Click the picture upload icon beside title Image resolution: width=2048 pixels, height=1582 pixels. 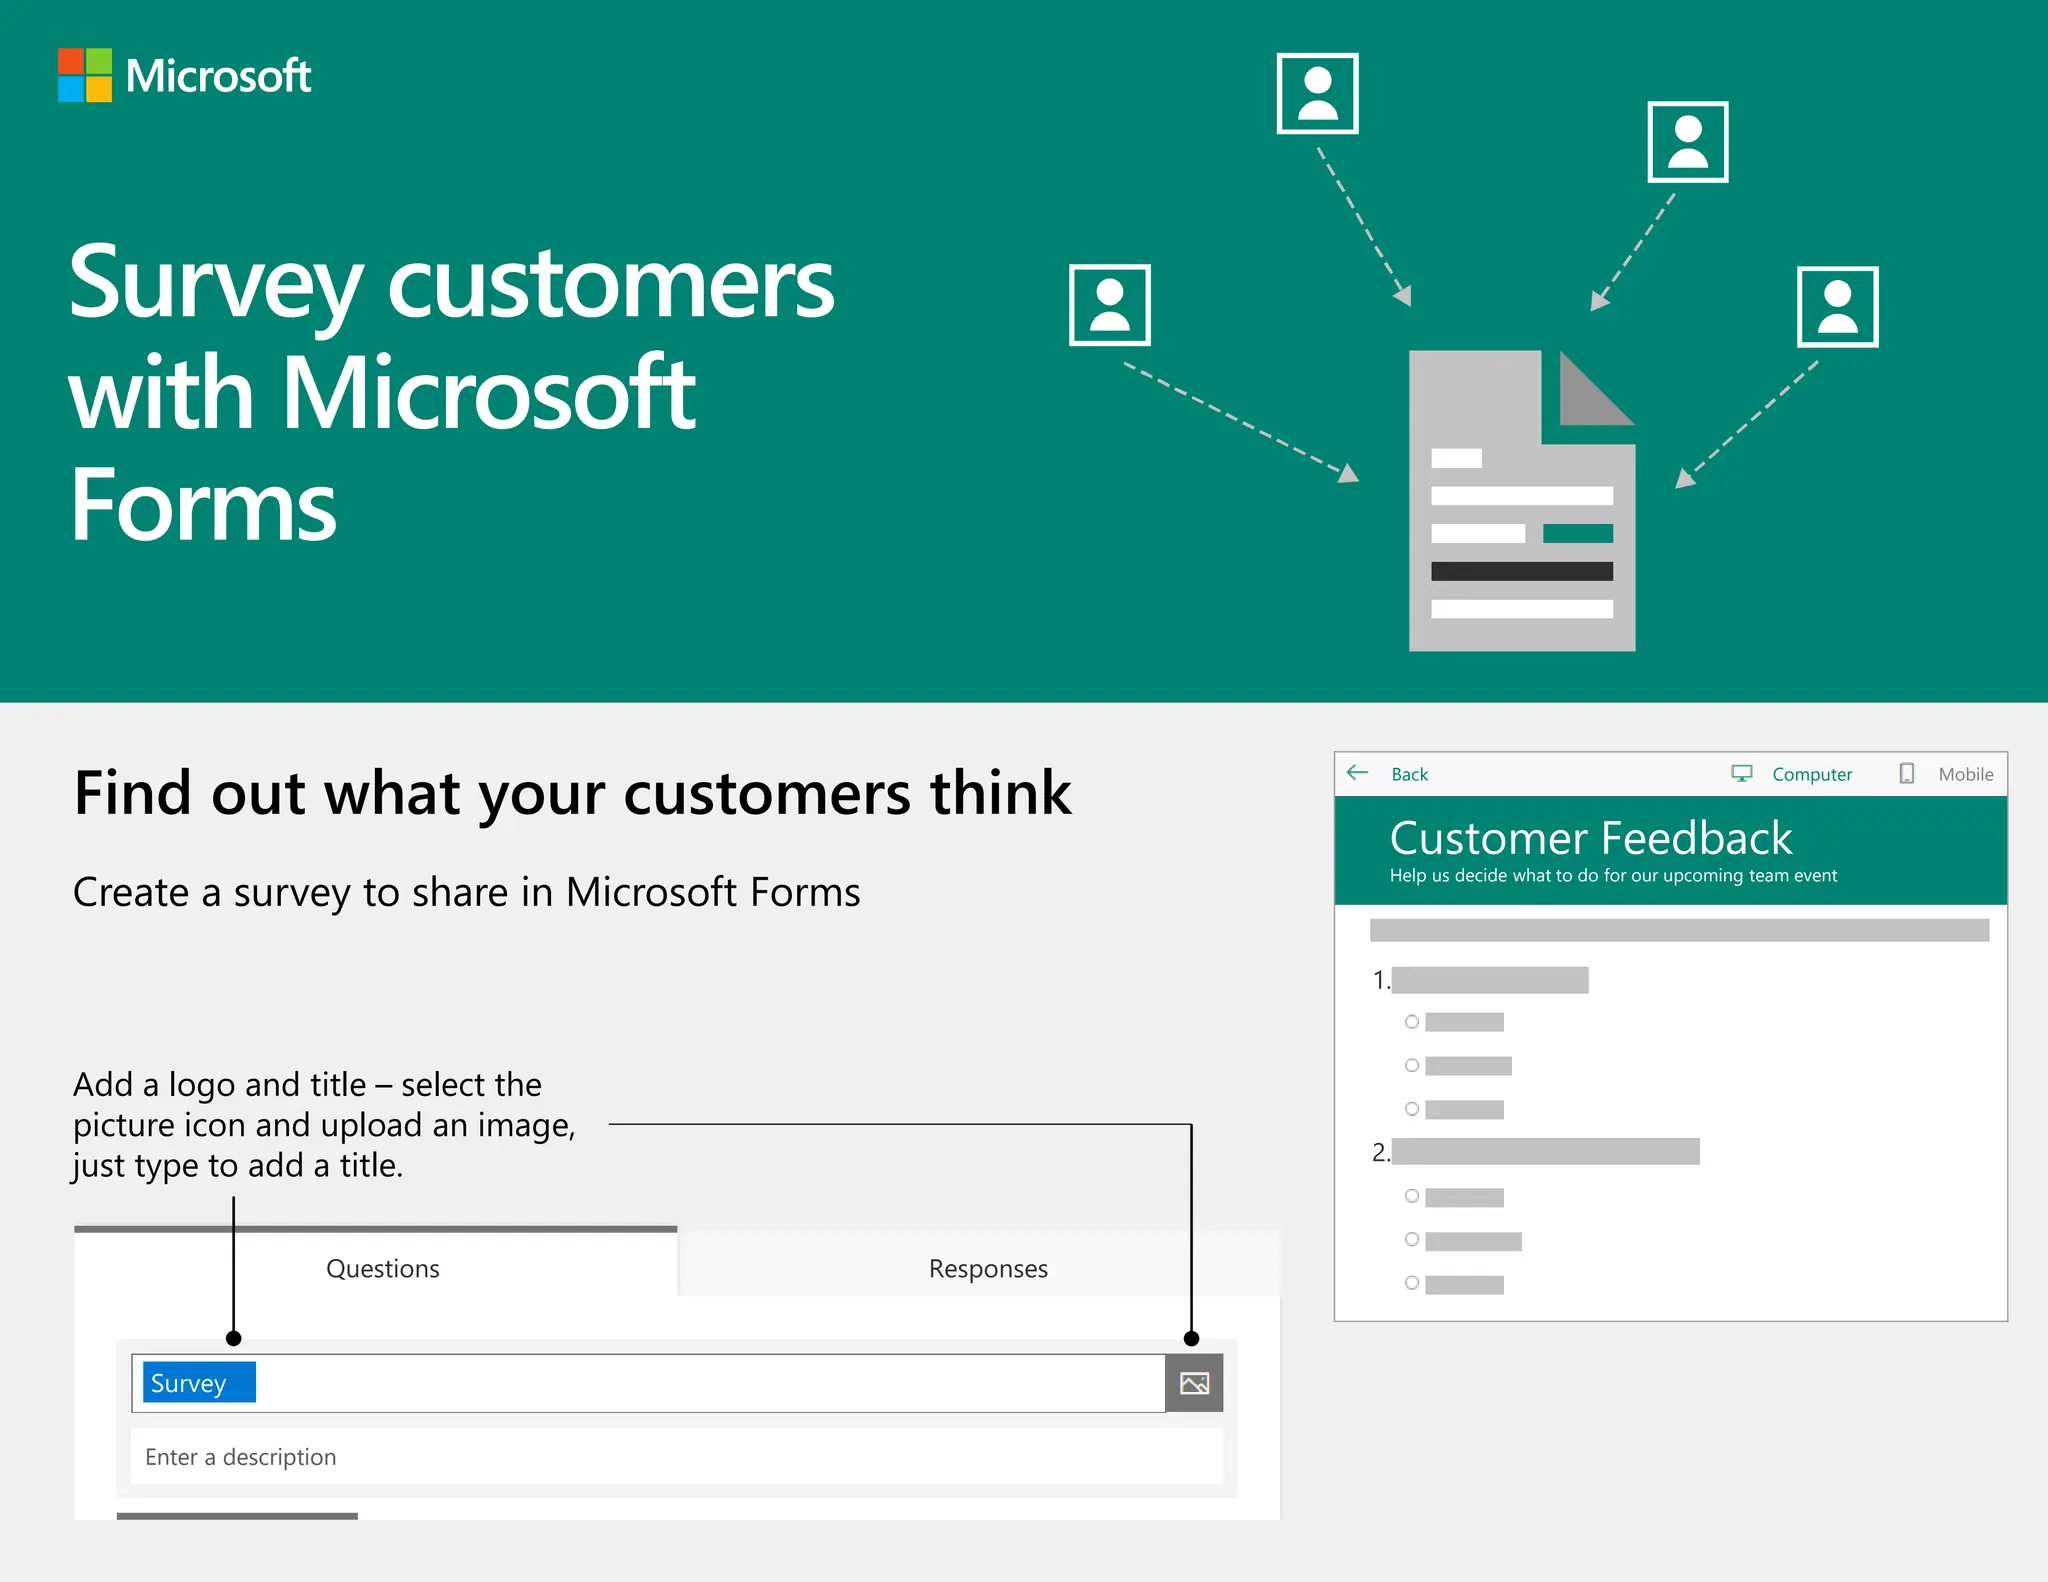[x=1194, y=1383]
